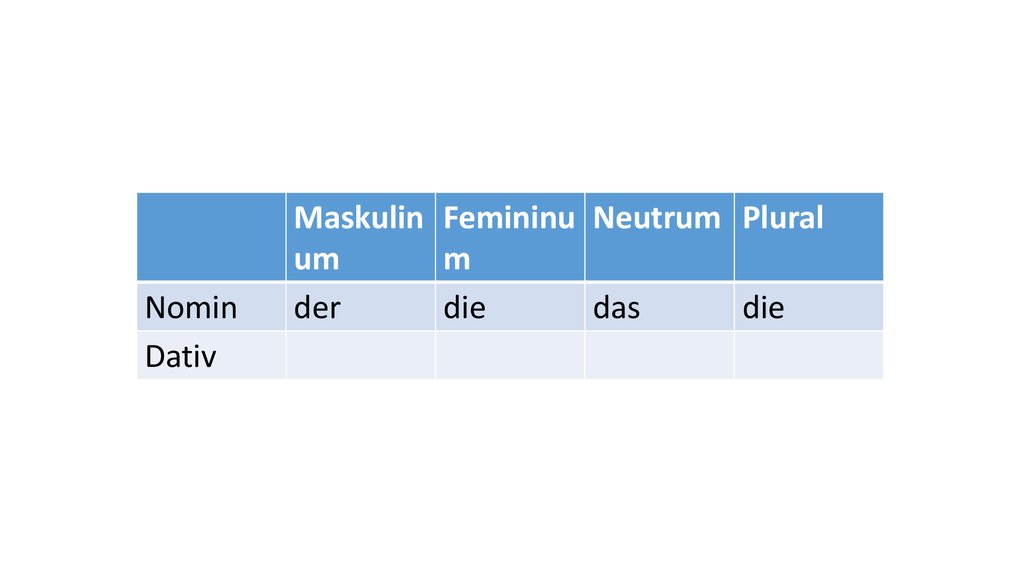Click the border between Neutrum and Plural headers
This screenshot has width=1024, height=574.
tap(734, 237)
